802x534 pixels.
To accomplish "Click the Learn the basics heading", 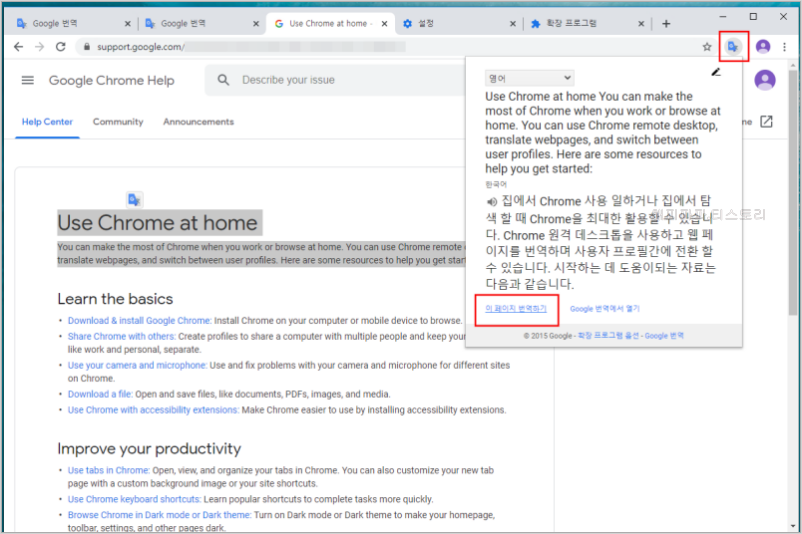I will click(115, 299).
